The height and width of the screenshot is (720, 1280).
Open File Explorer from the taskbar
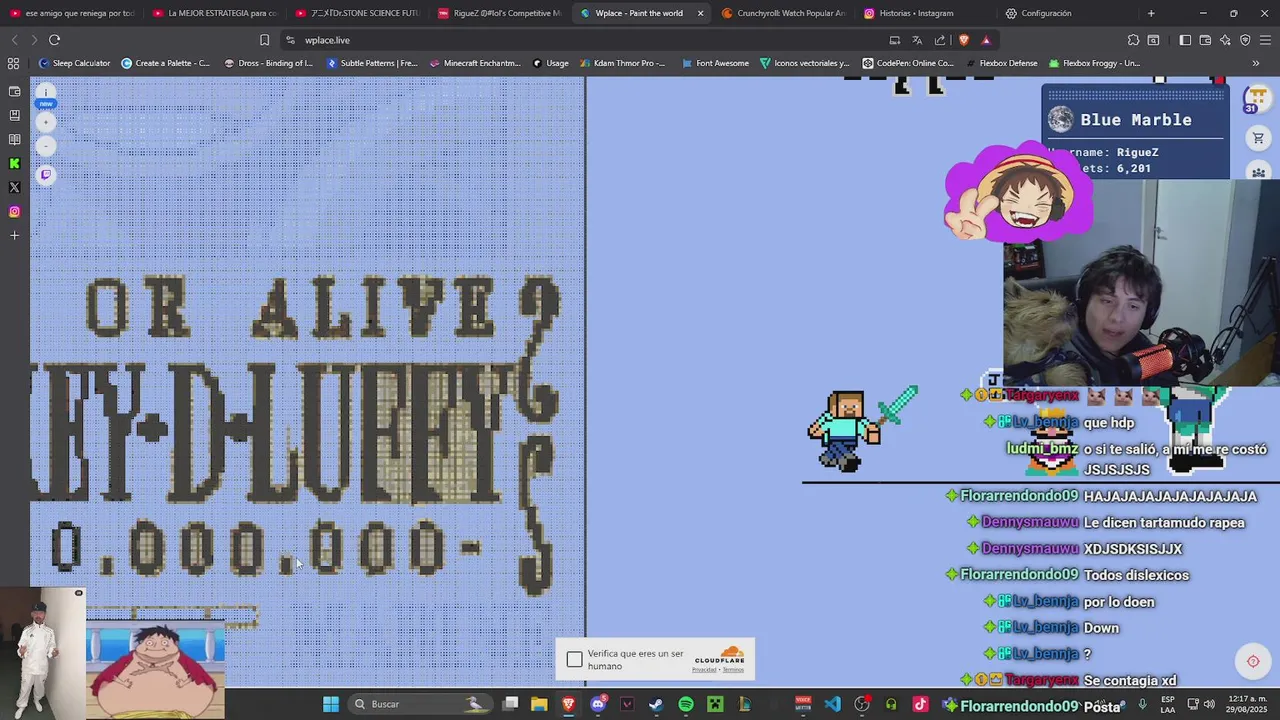(539, 704)
